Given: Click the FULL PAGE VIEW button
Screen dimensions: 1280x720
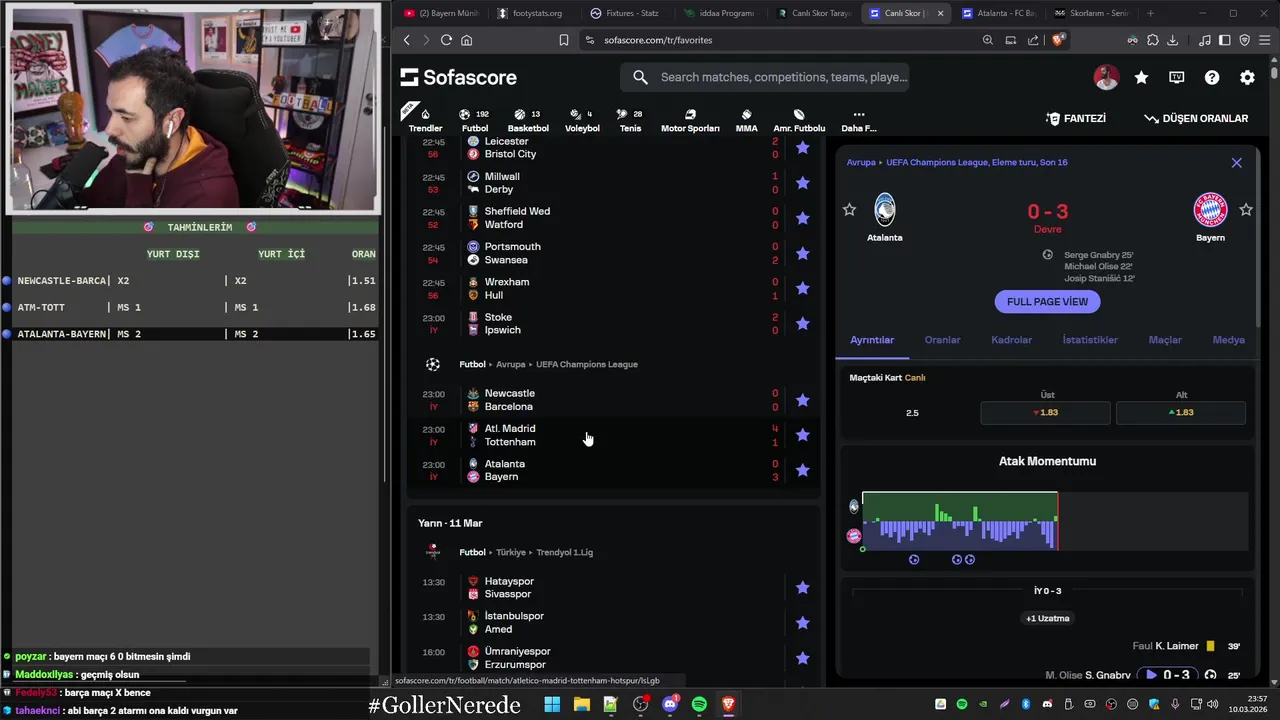Looking at the screenshot, I should (x=1047, y=301).
